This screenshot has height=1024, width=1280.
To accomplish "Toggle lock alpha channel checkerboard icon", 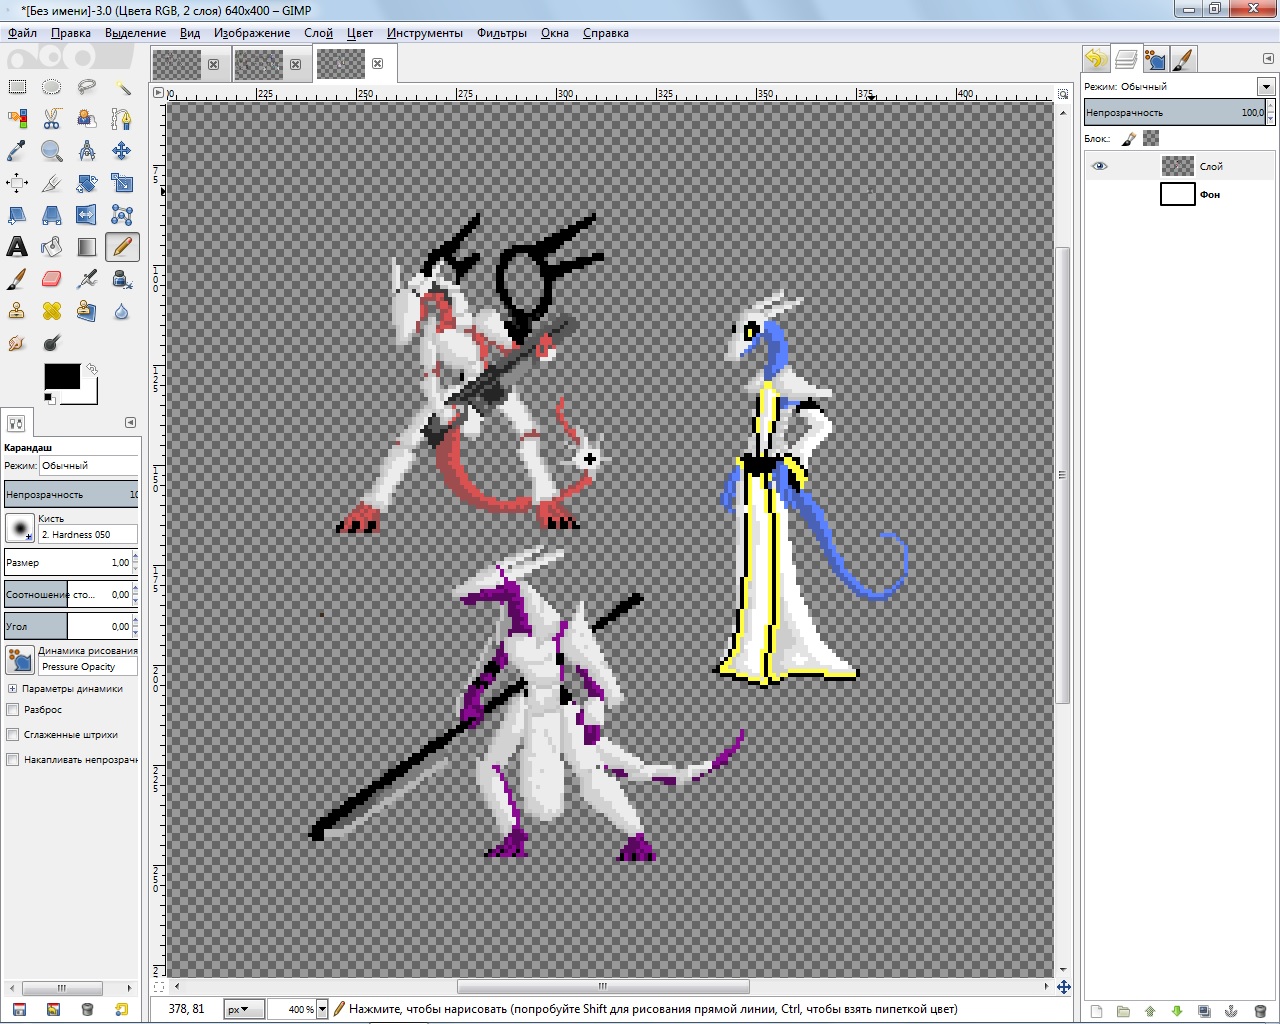I will (x=1151, y=139).
